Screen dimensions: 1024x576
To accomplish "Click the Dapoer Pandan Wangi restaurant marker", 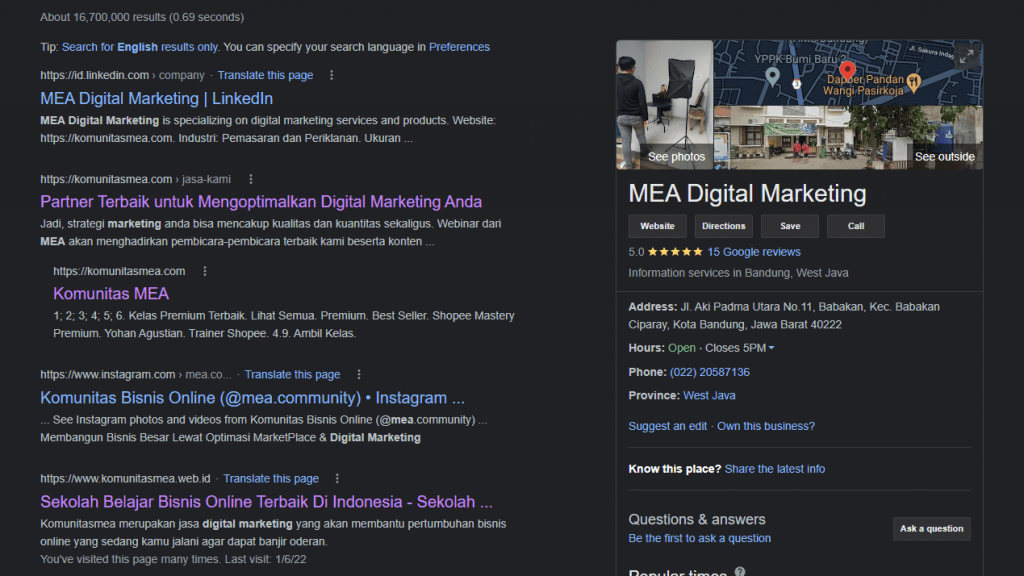I will click(x=914, y=82).
